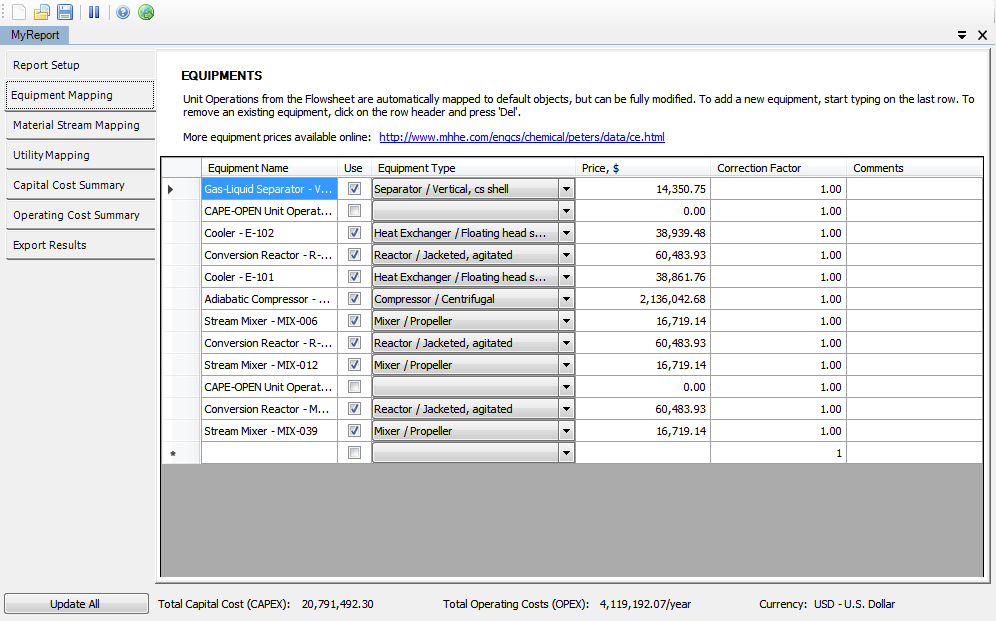Viewport: 996px width, 621px height.
Task: Select the MyReport document tab
Action: [x=35, y=36]
